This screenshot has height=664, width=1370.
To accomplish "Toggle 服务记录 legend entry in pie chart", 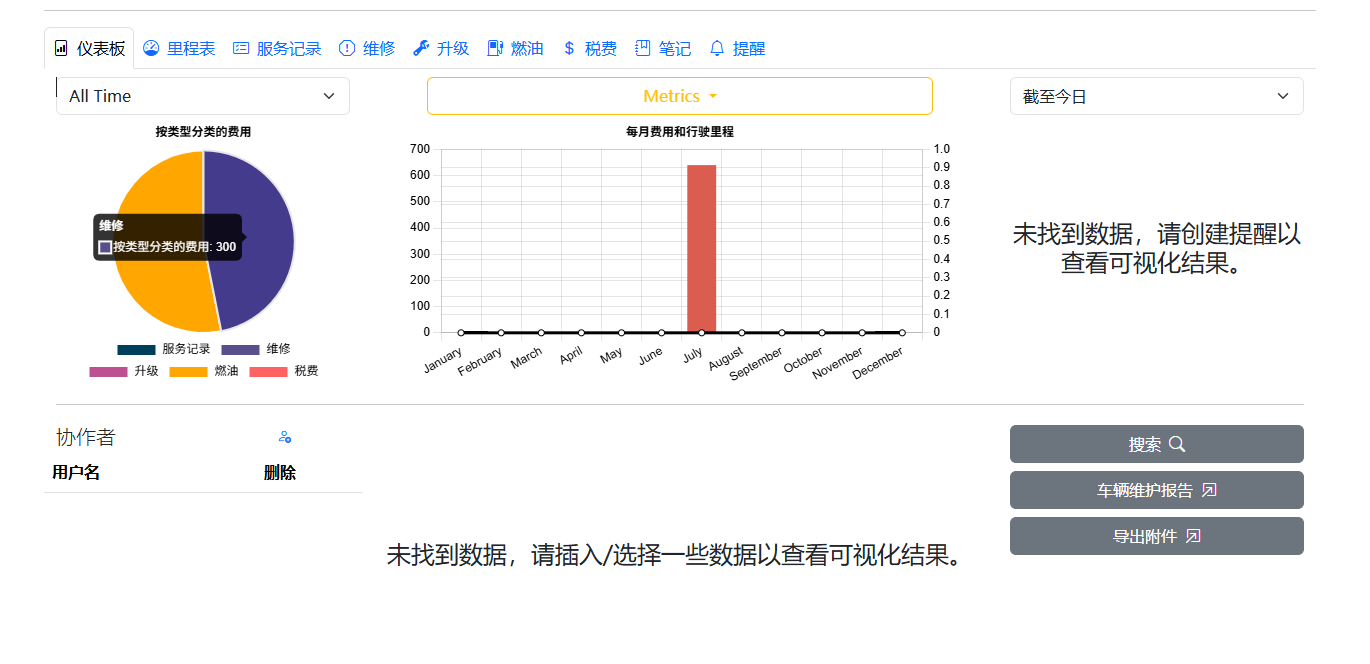I will tap(164, 349).
